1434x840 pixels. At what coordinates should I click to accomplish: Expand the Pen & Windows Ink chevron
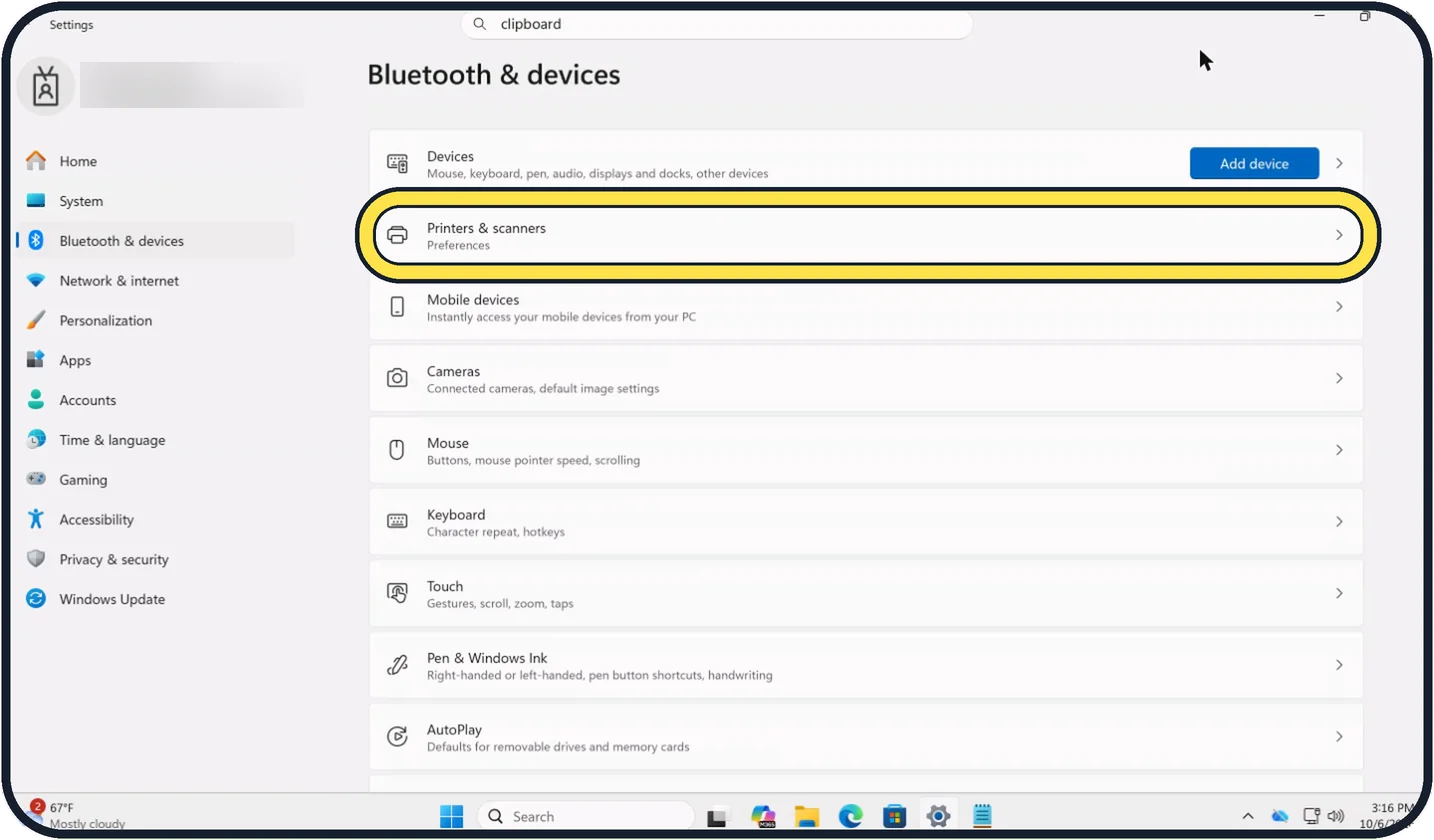tap(1339, 665)
